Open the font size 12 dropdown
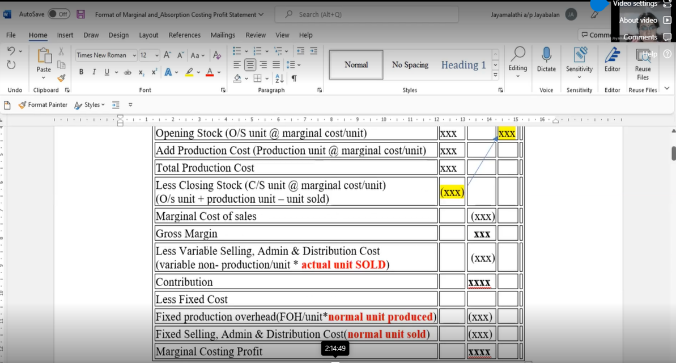Image resolution: width=676 pixels, height=363 pixels. tap(156, 56)
